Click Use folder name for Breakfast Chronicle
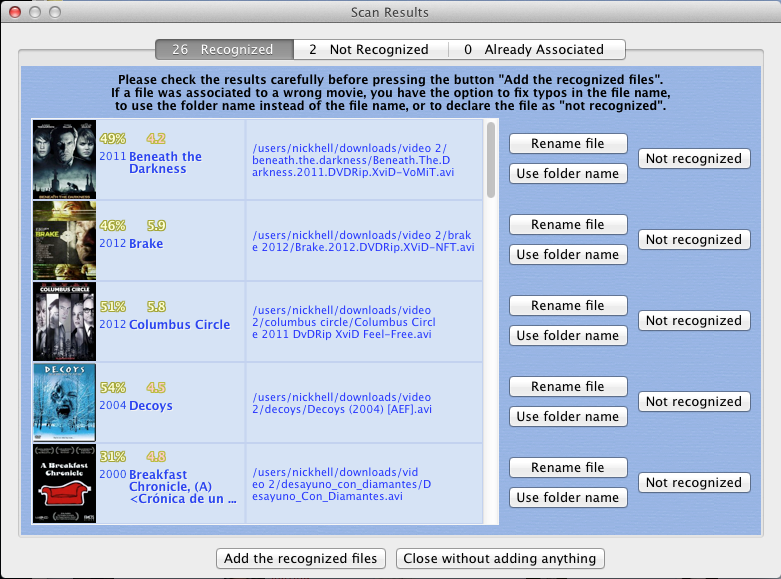The image size is (781, 579). pos(568,497)
